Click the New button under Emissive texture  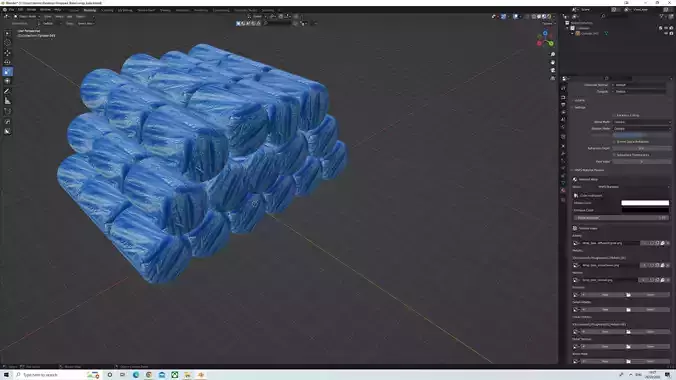(x=605, y=295)
